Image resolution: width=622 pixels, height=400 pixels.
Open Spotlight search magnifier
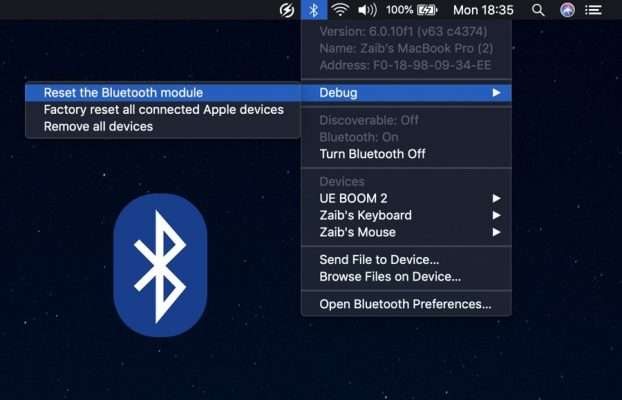pyautogui.click(x=538, y=10)
